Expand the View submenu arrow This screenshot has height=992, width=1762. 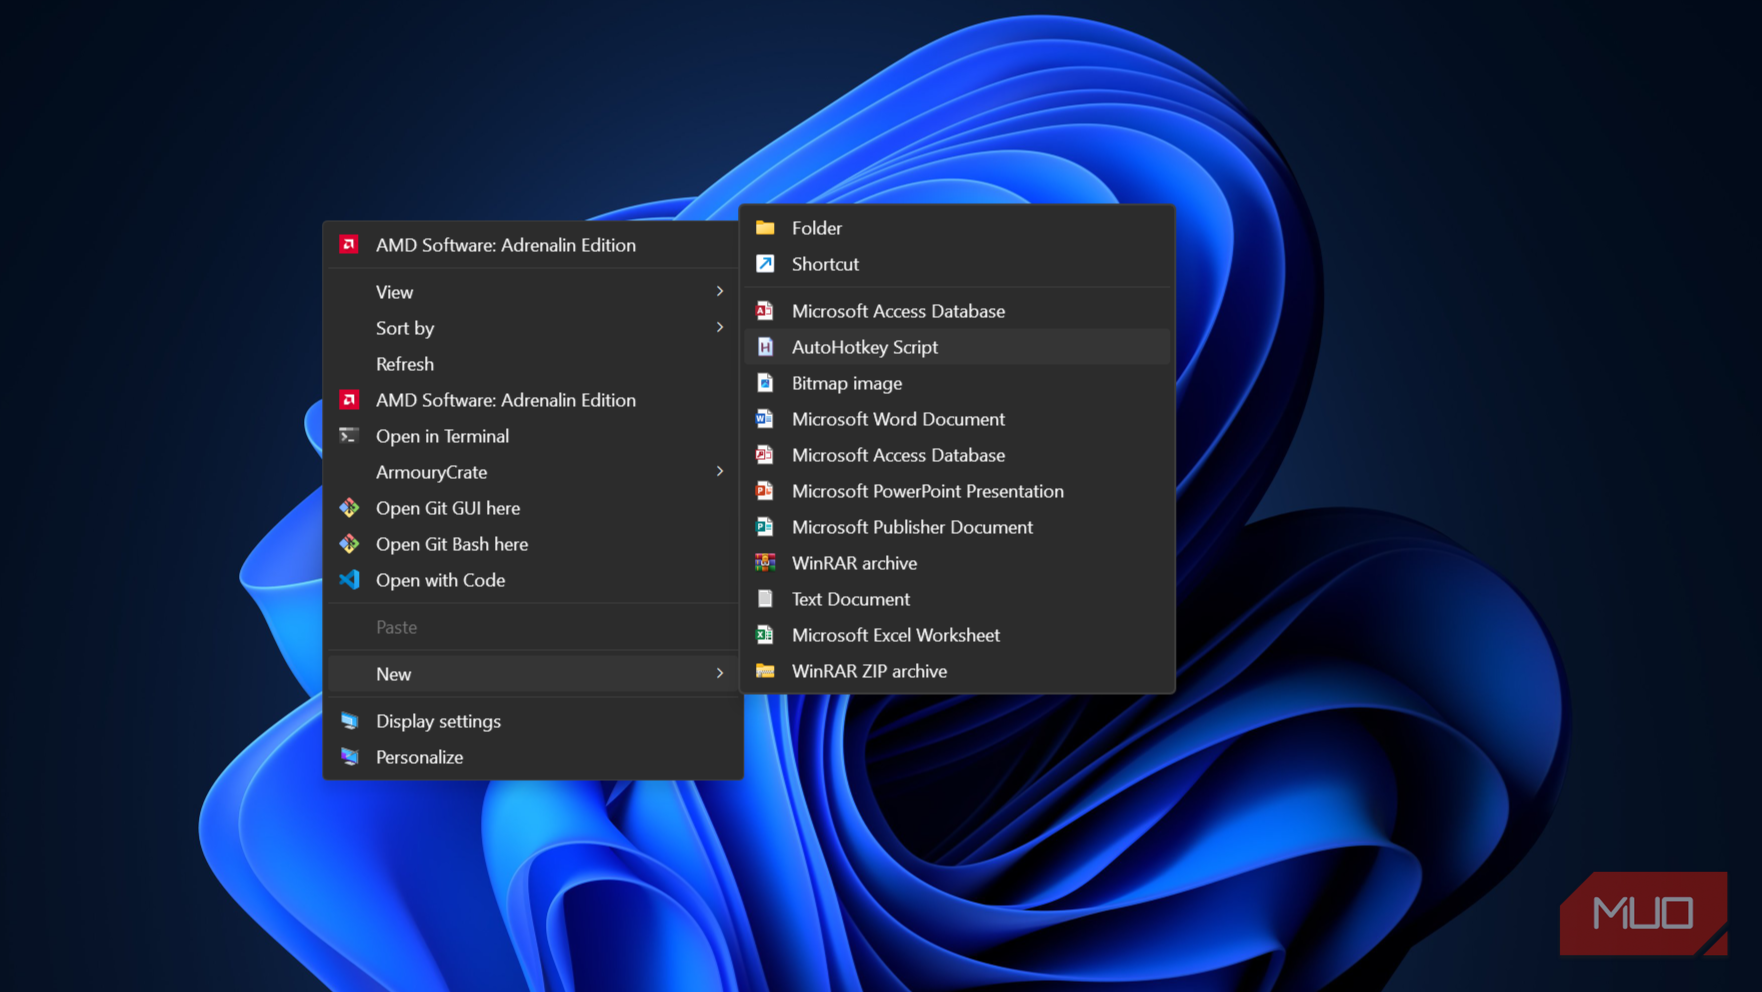719,292
